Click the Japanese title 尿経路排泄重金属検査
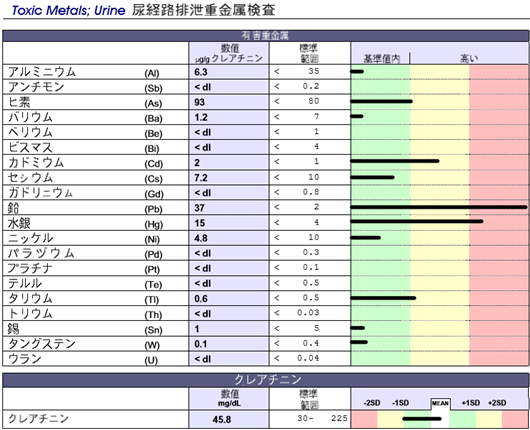This screenshot has height=430, width=530. [203, 10]
